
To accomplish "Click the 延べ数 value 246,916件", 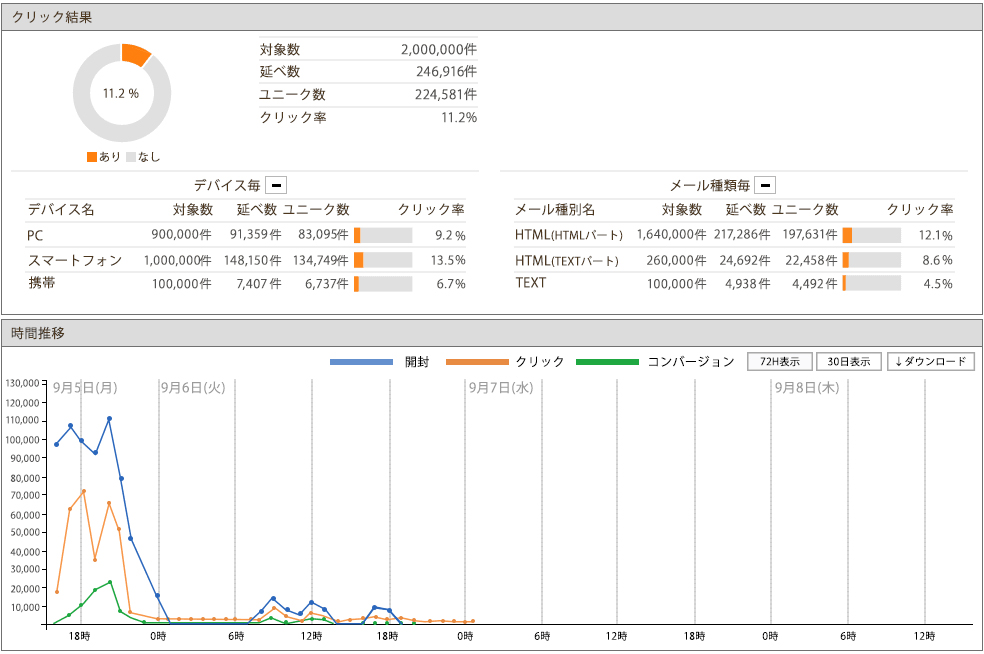I will click(446, 72).
